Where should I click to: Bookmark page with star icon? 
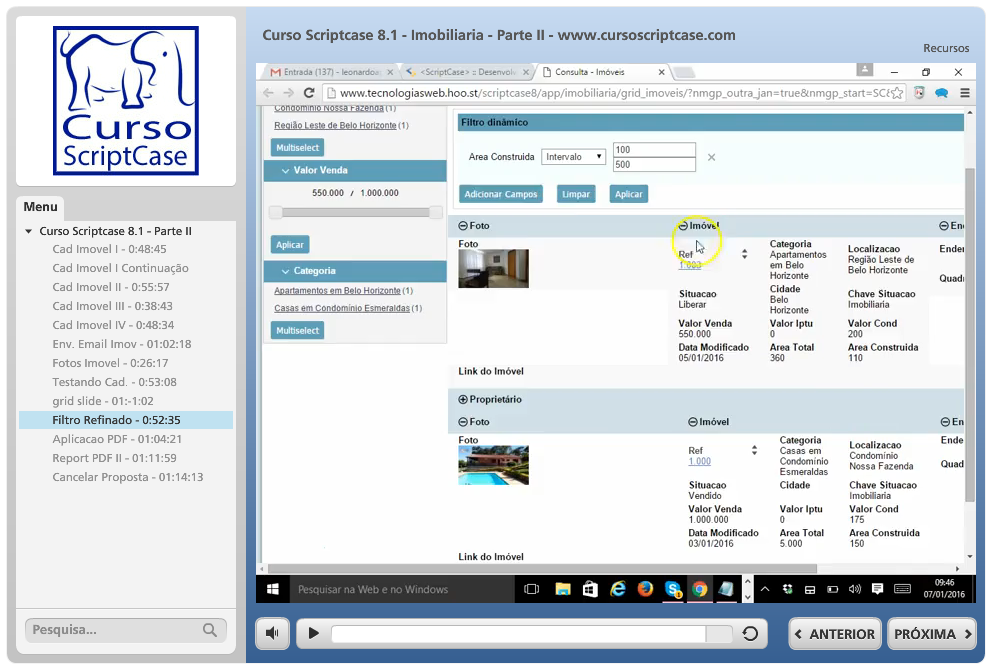coord(896,93)
